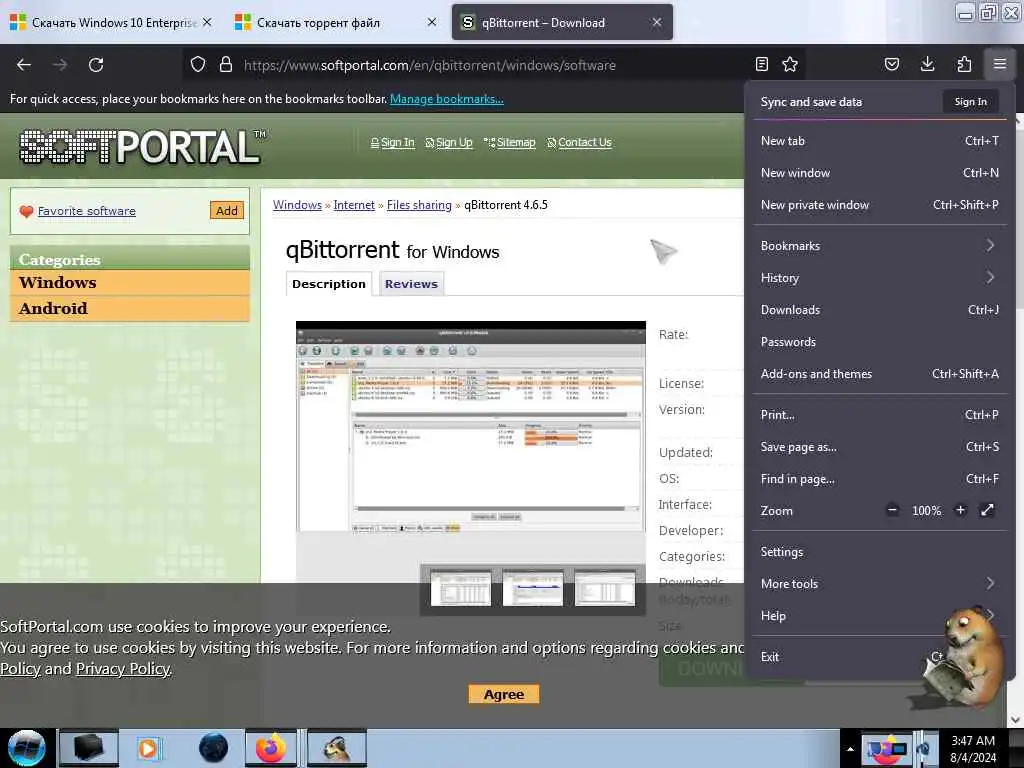Open Passwords from the menu
This screenshot has height=768, width=1024.
879,342
